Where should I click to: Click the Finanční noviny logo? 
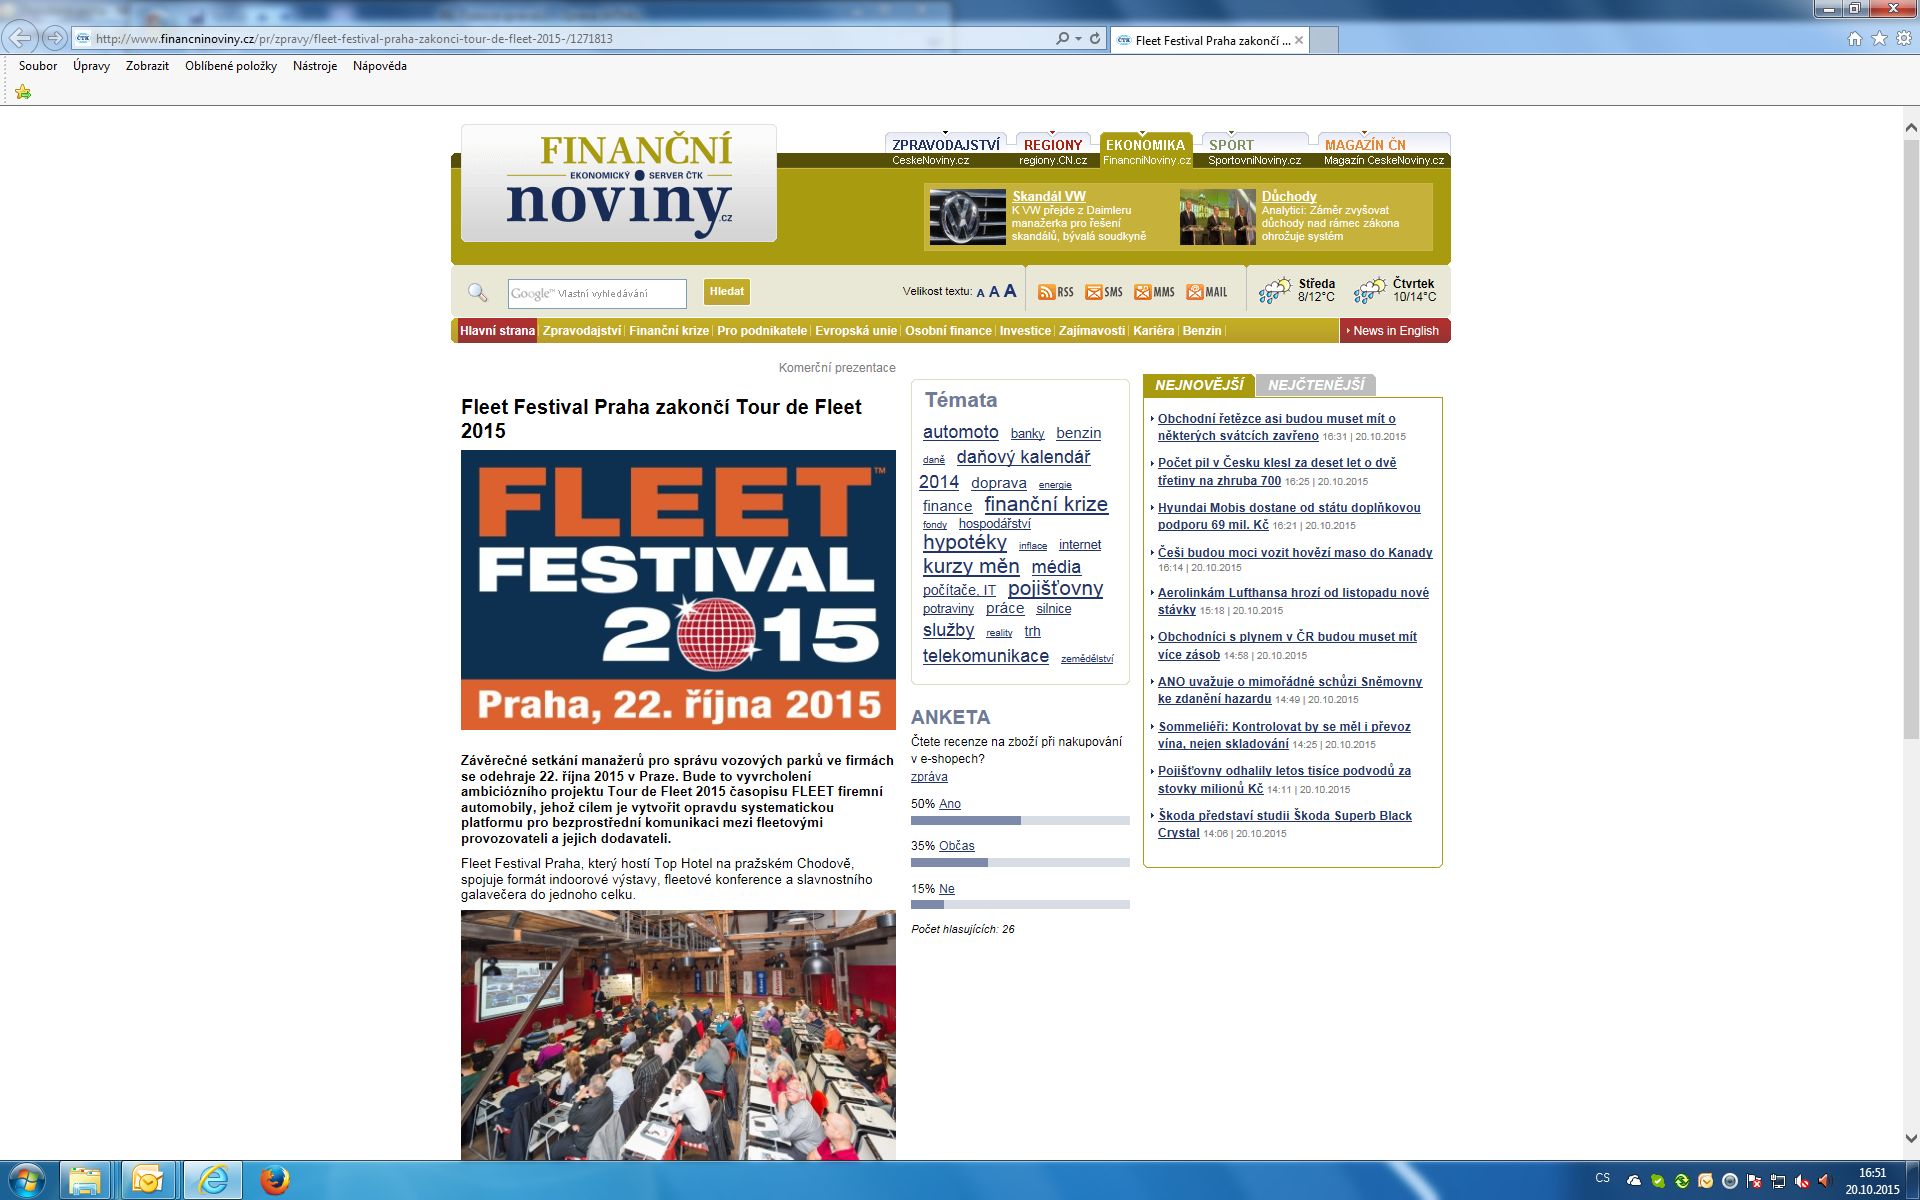[619, 183]
